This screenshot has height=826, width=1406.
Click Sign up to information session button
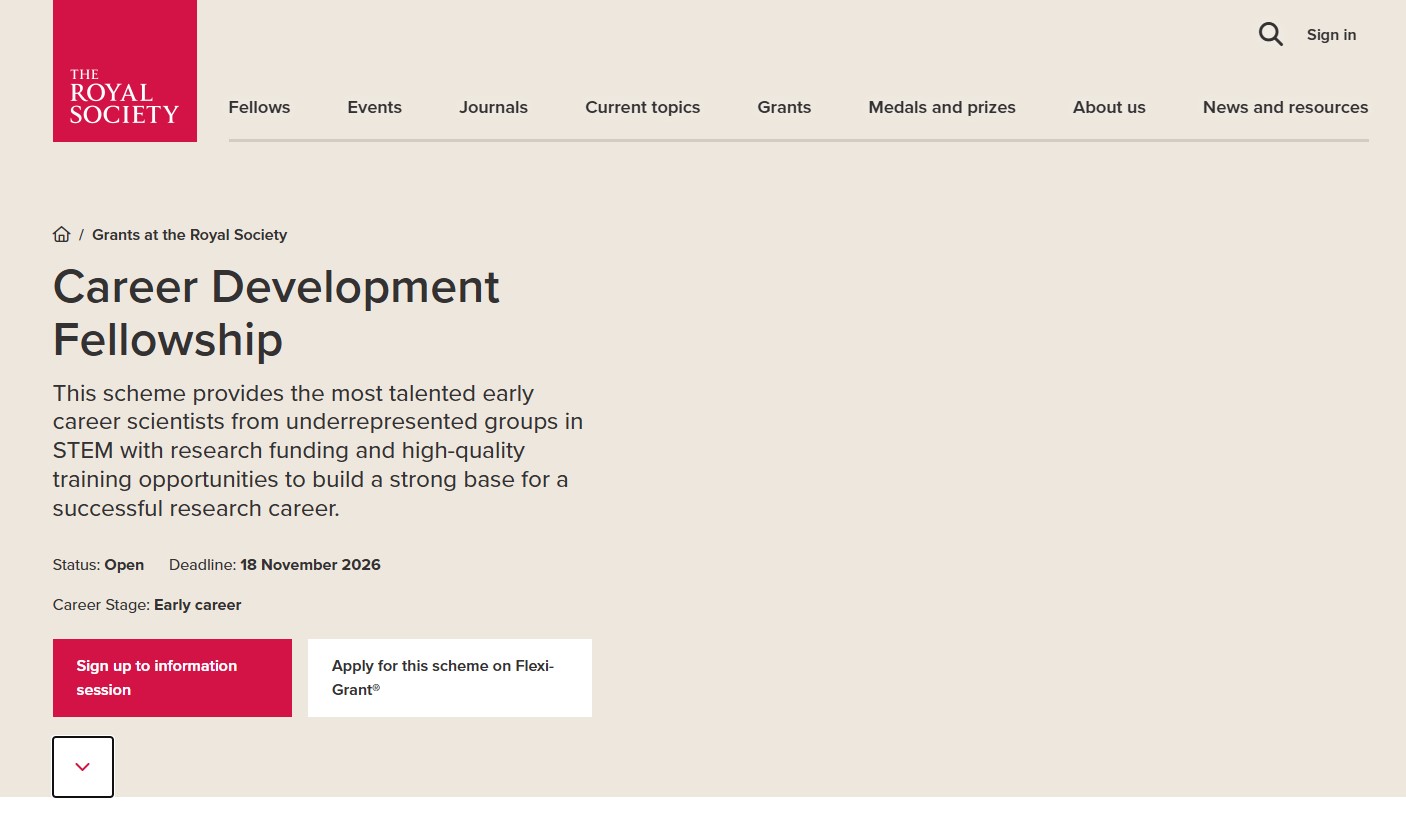(x=172, y=678)
